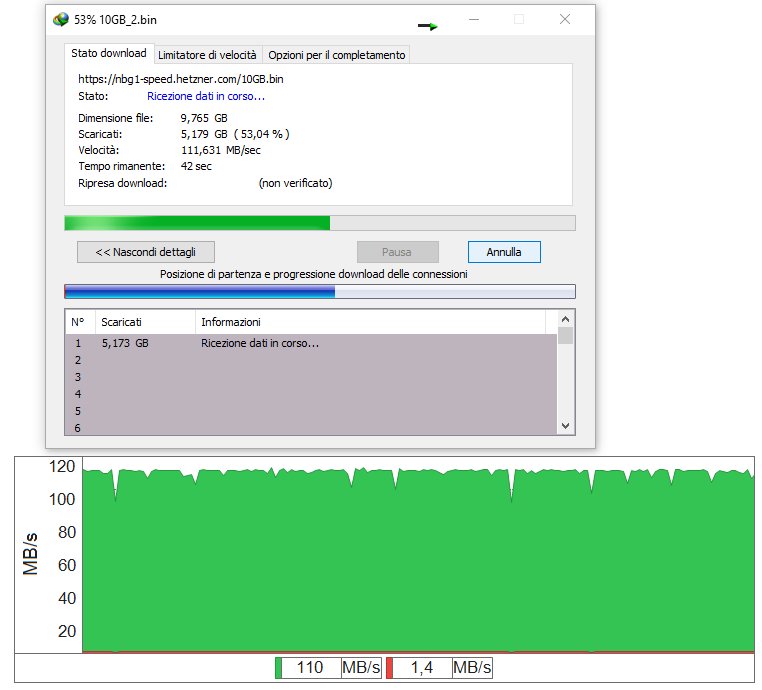This screenshot has width=762, height=690.
Task: Click the Informazioni column header
Action: (370, 322)
